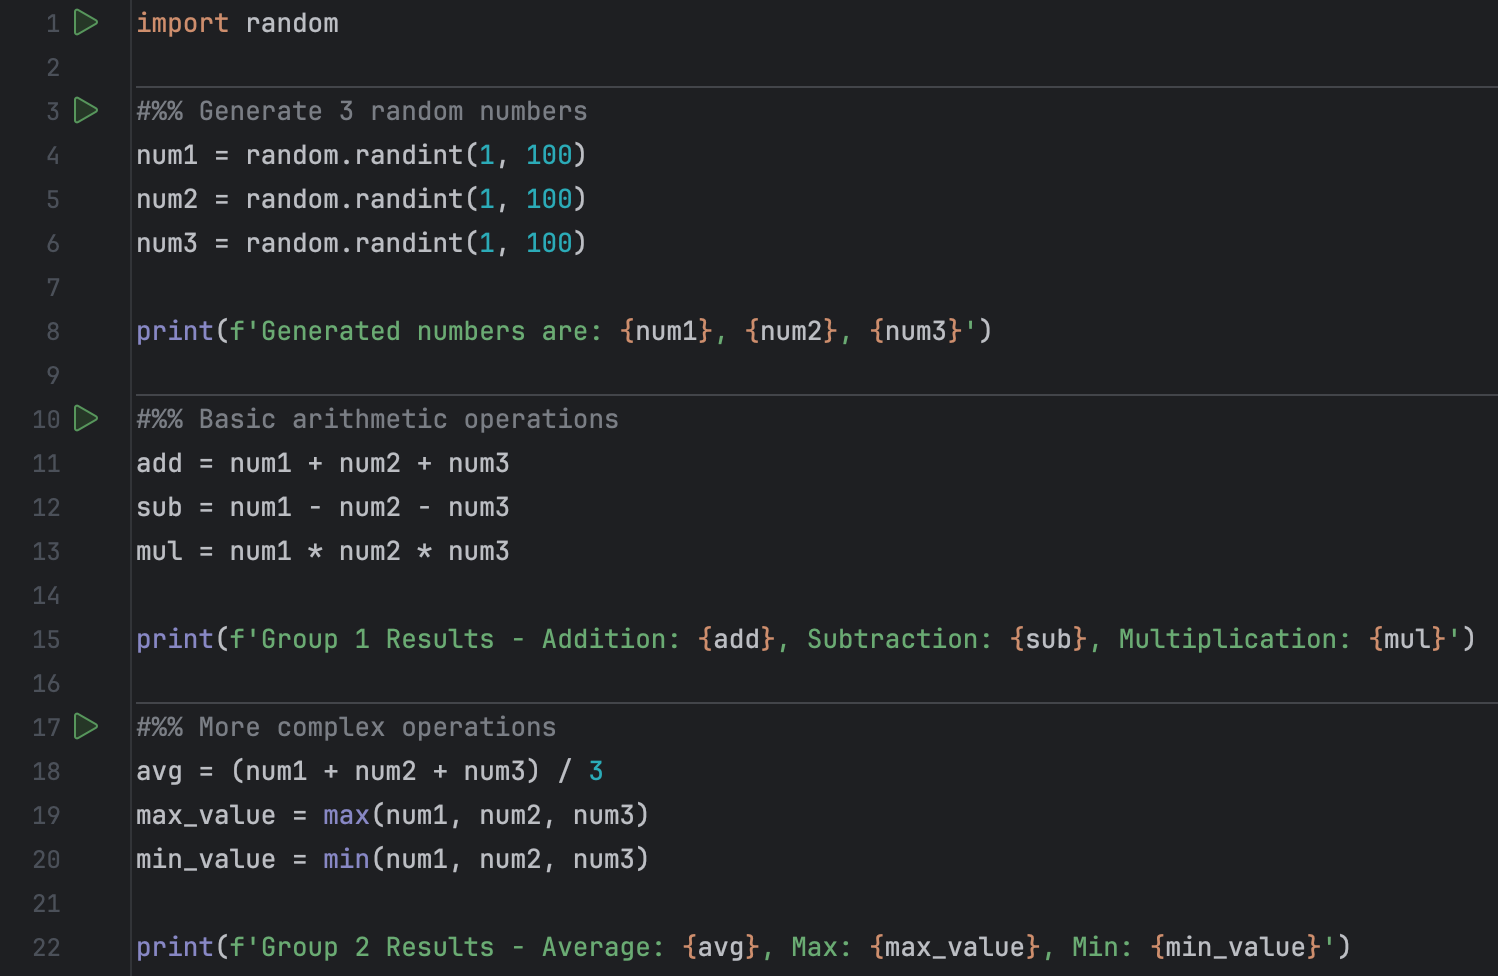Click the gutter next to line 18
The image size is (1498, 976).
pos(110,771)
